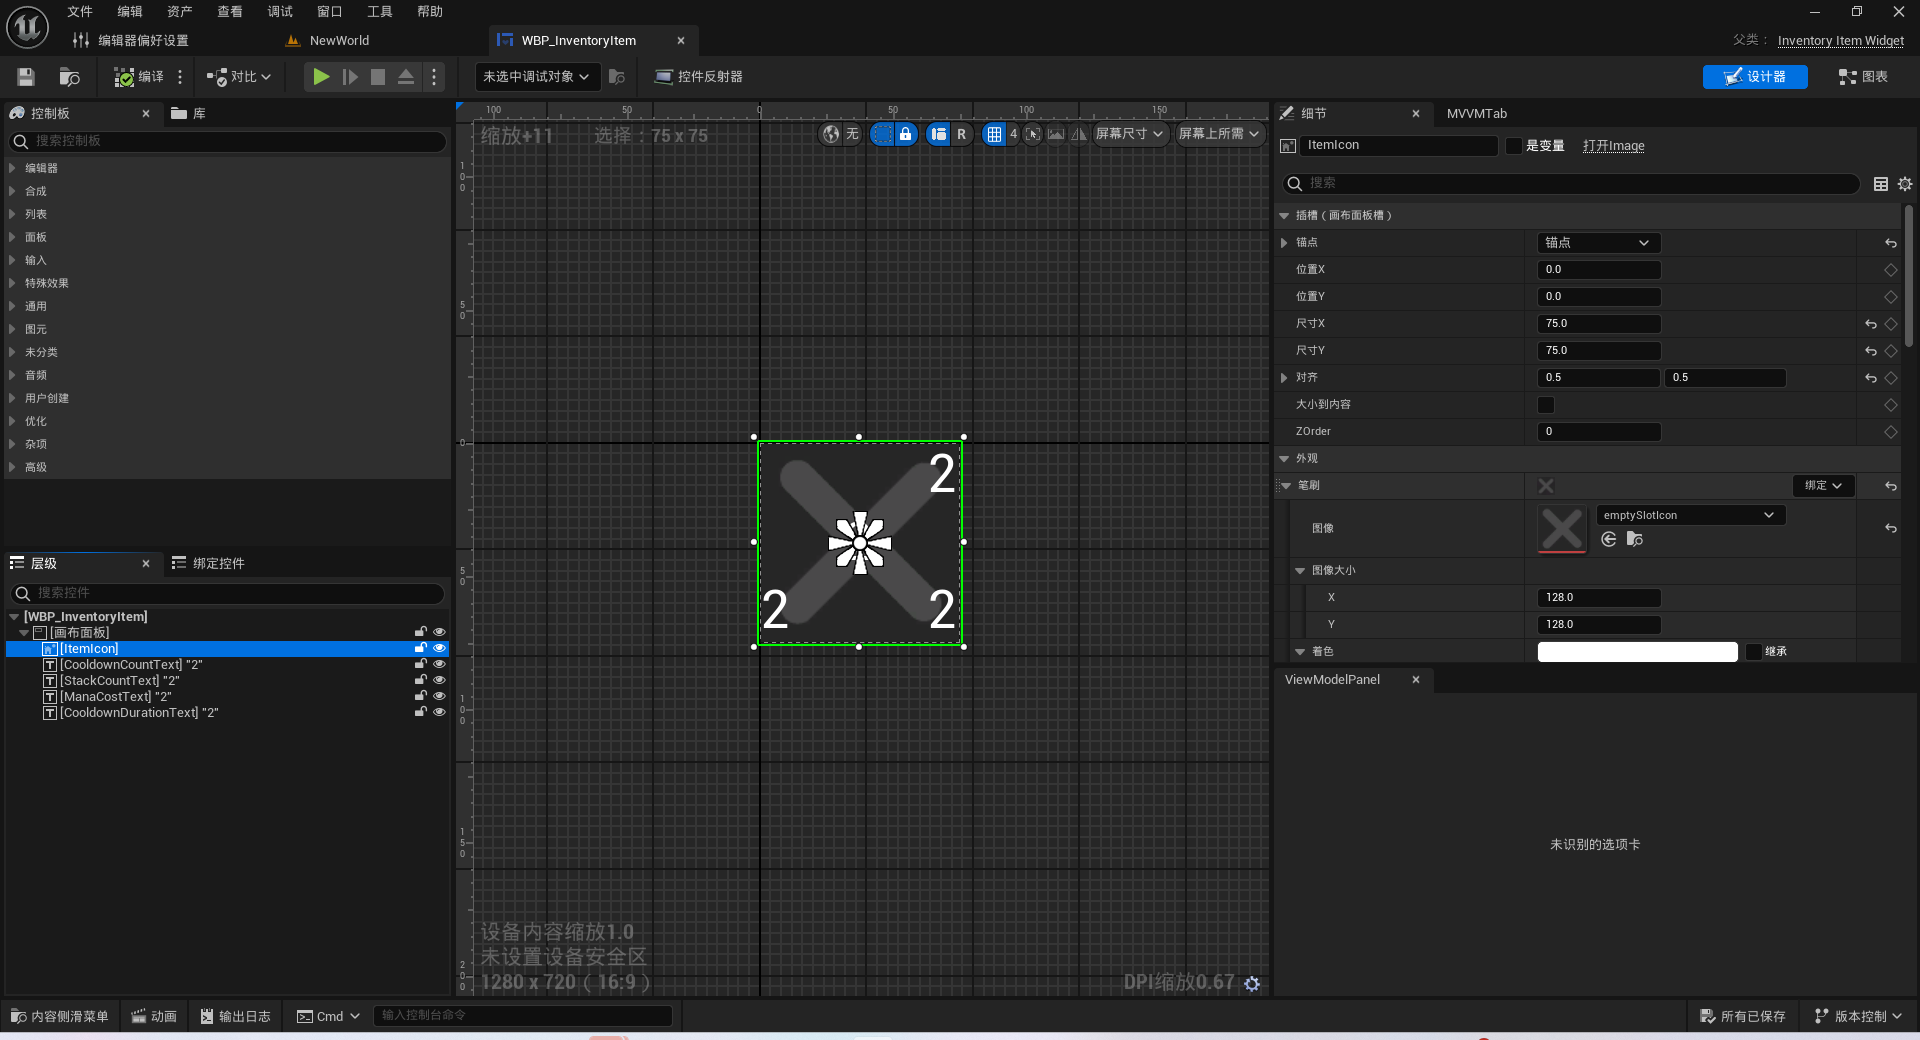Click the eject icon in play controls

(406, 77)
